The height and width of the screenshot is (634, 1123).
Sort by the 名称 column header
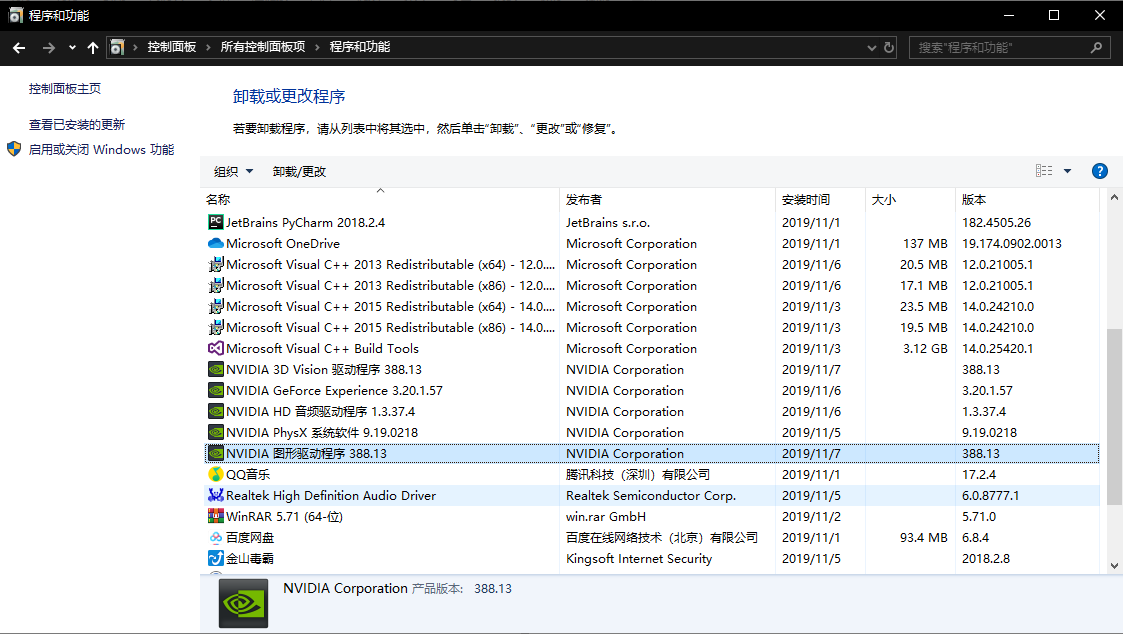(x=380, y=199)
